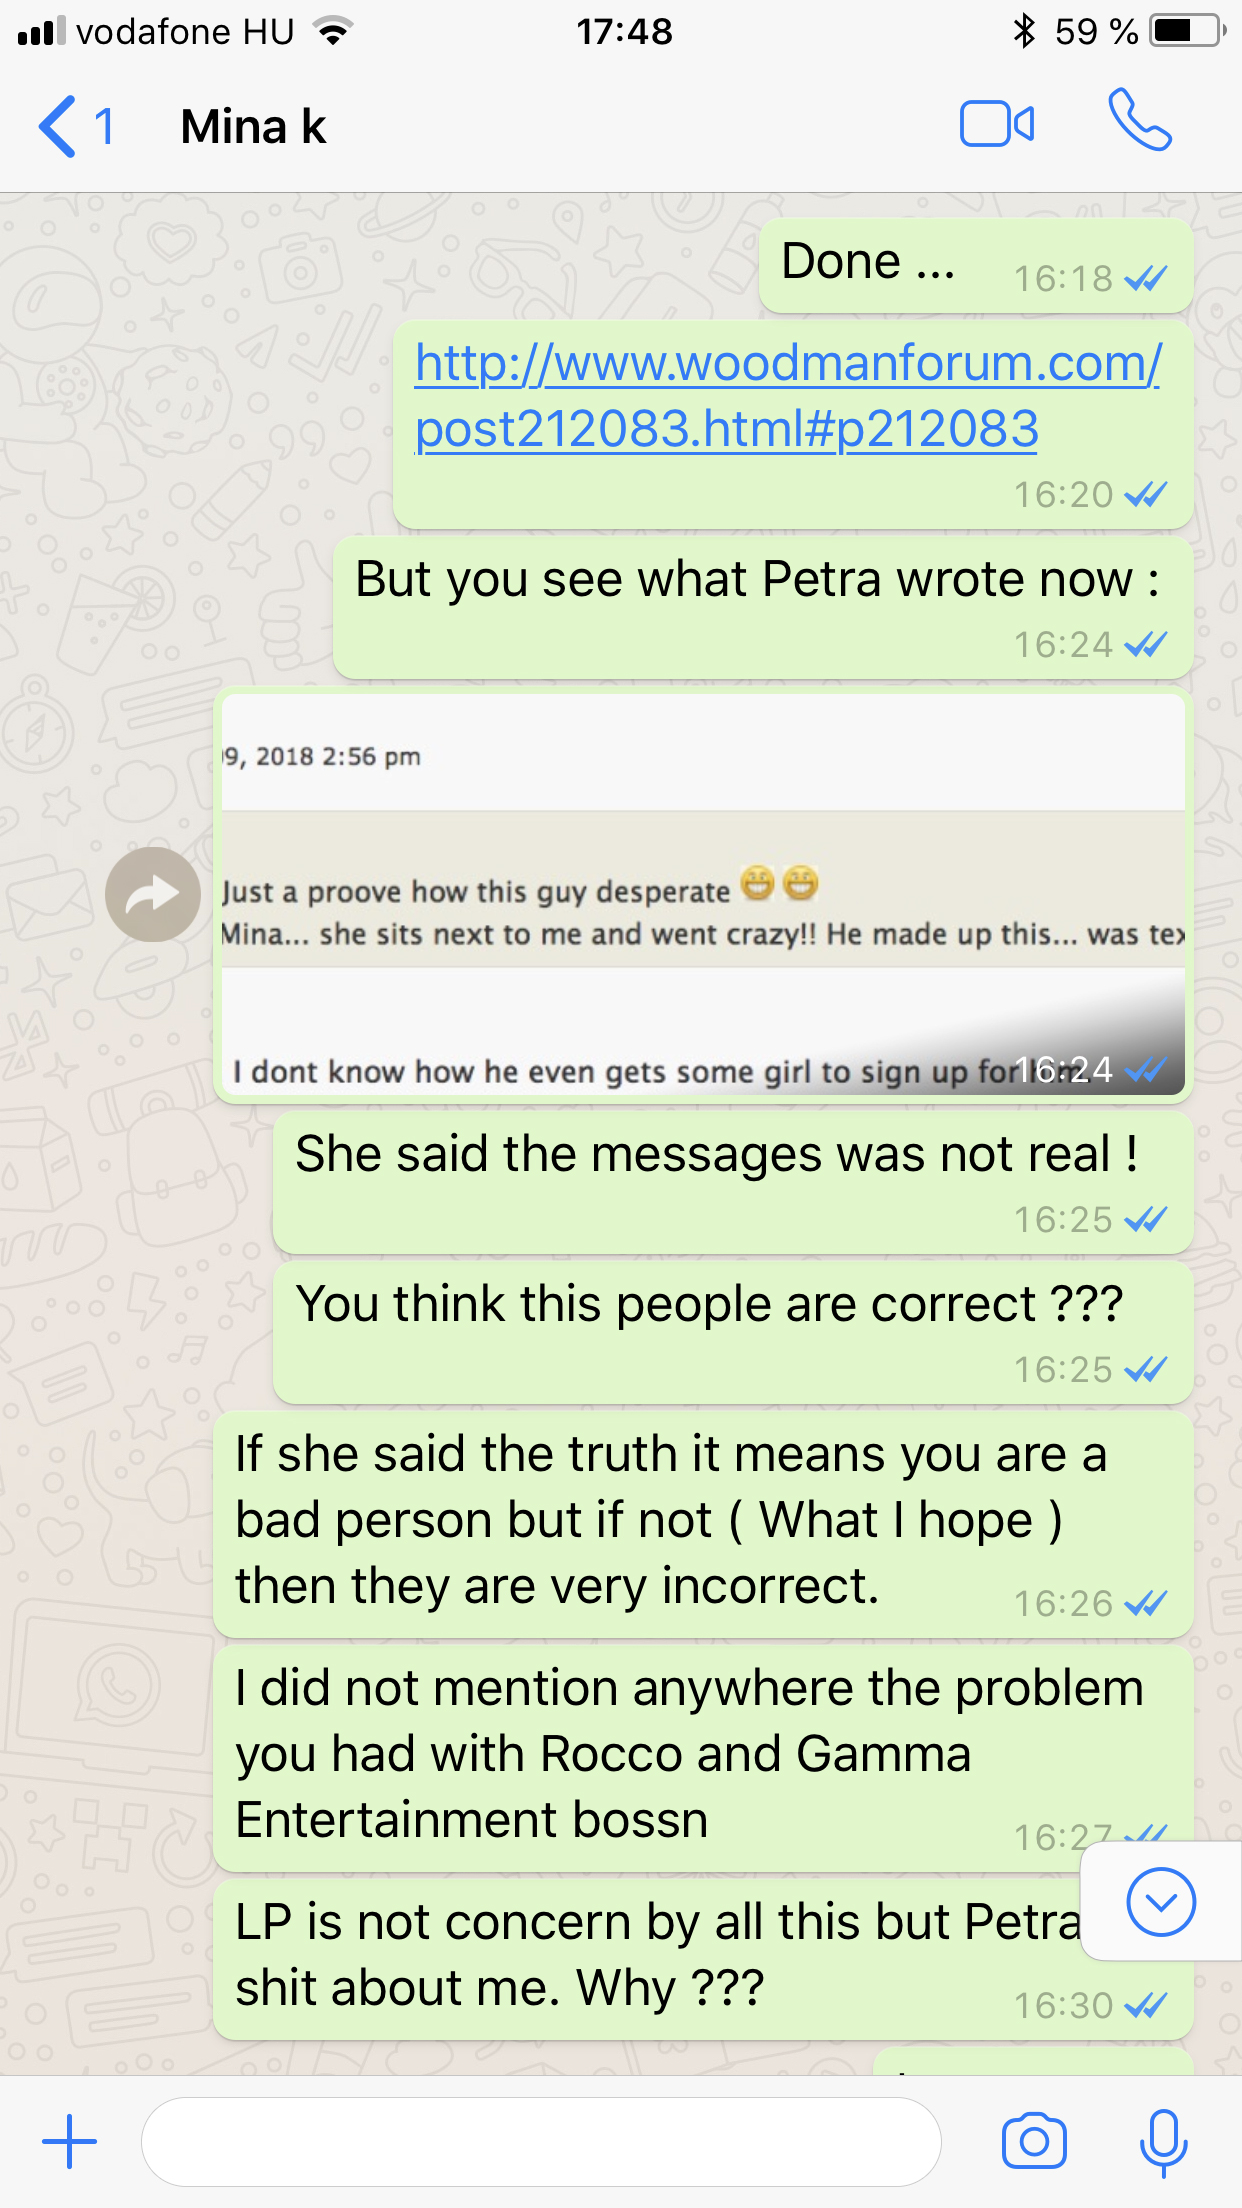Tap the microphone to record a voice message

point(1163,2142)
